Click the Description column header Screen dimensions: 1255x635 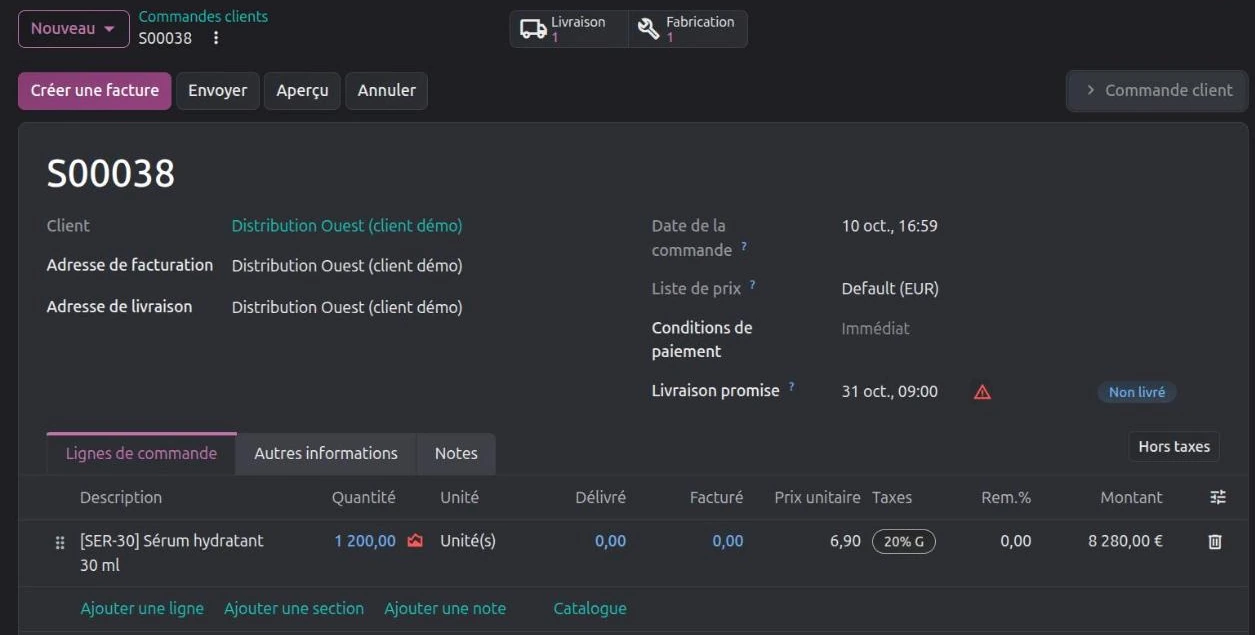[x=121, y=497]
